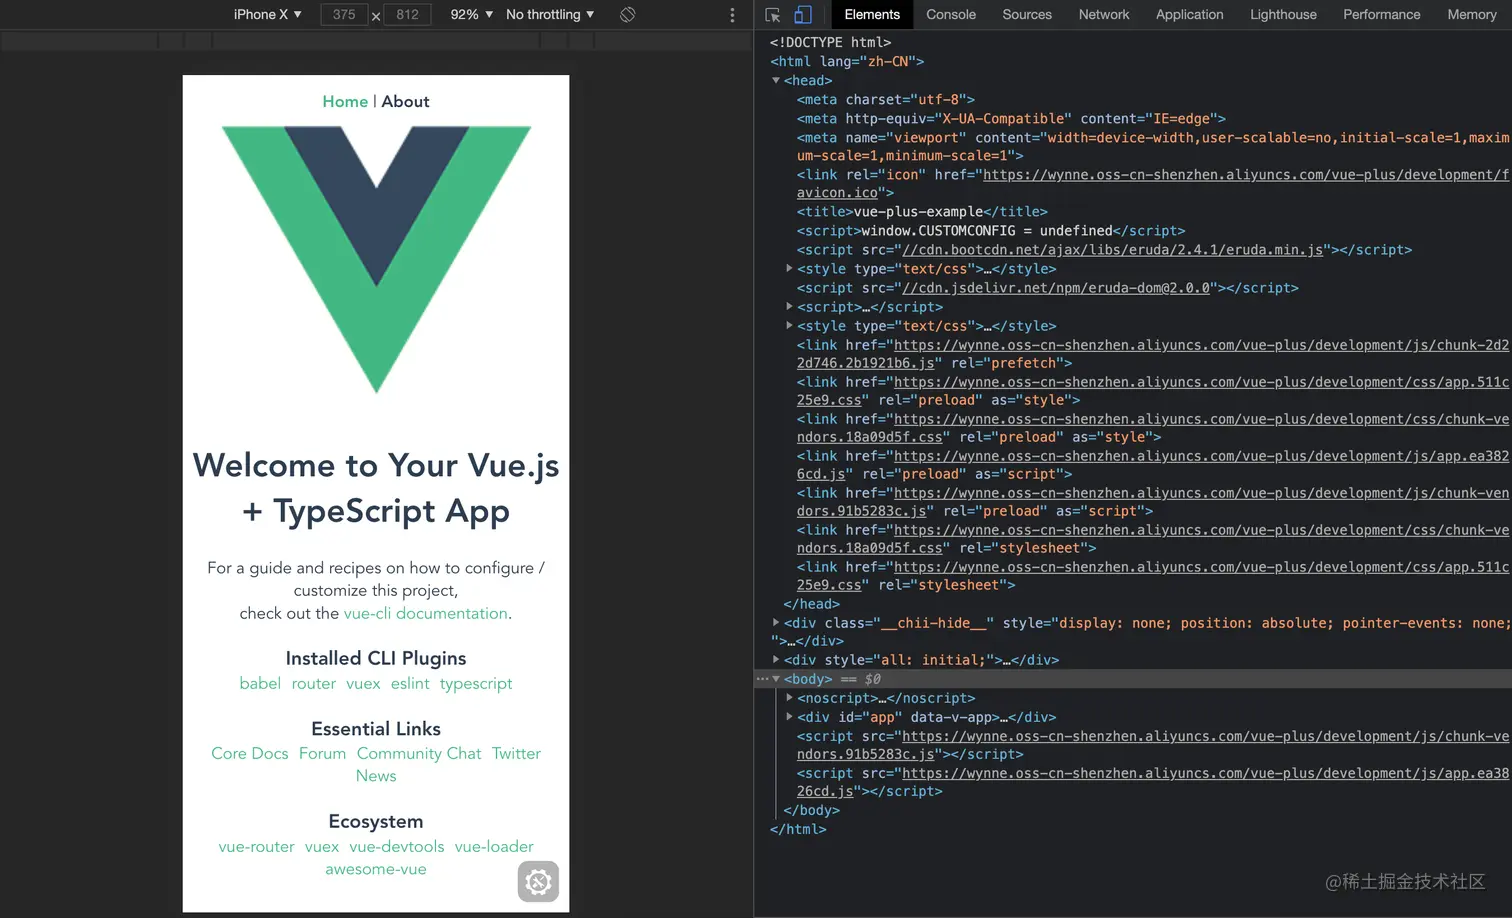The image size is (1512, 918).
Task: Click the height field showing 812
Action: pyautogui.click(x=408, y=15)
